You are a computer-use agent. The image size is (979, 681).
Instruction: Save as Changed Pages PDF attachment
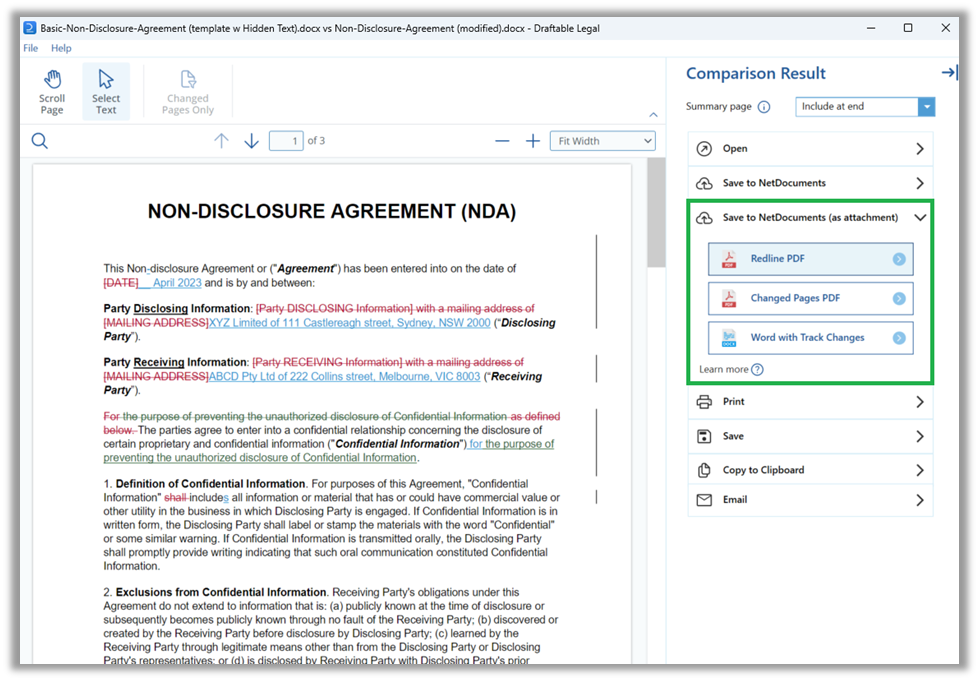810,298
